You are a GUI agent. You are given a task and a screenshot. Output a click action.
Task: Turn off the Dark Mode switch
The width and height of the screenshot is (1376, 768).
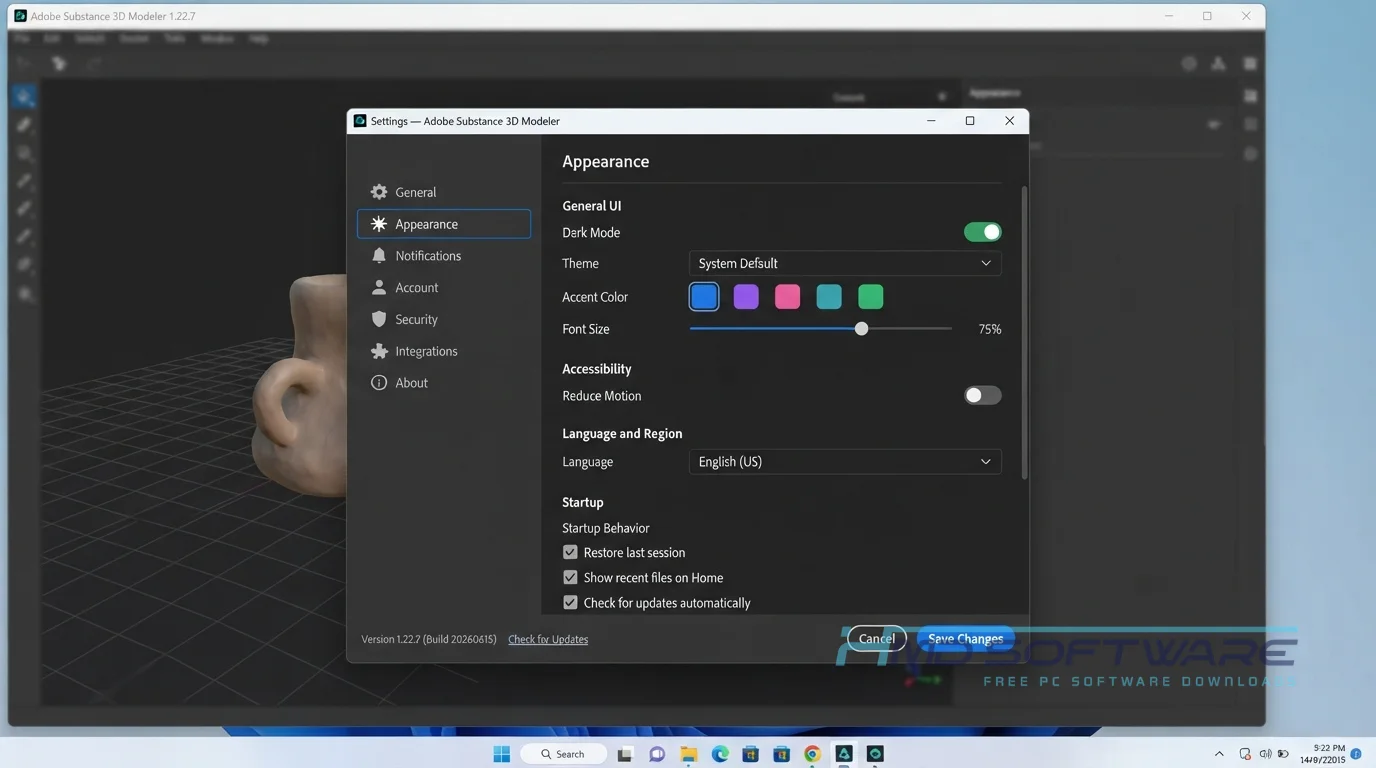point(982,232)
